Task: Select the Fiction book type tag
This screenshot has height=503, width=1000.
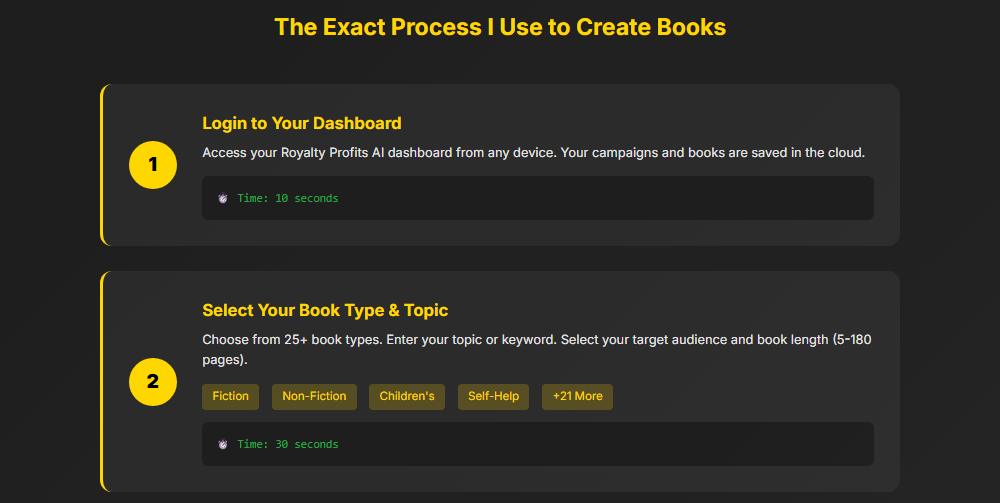Action: click(x=231, y=396)
